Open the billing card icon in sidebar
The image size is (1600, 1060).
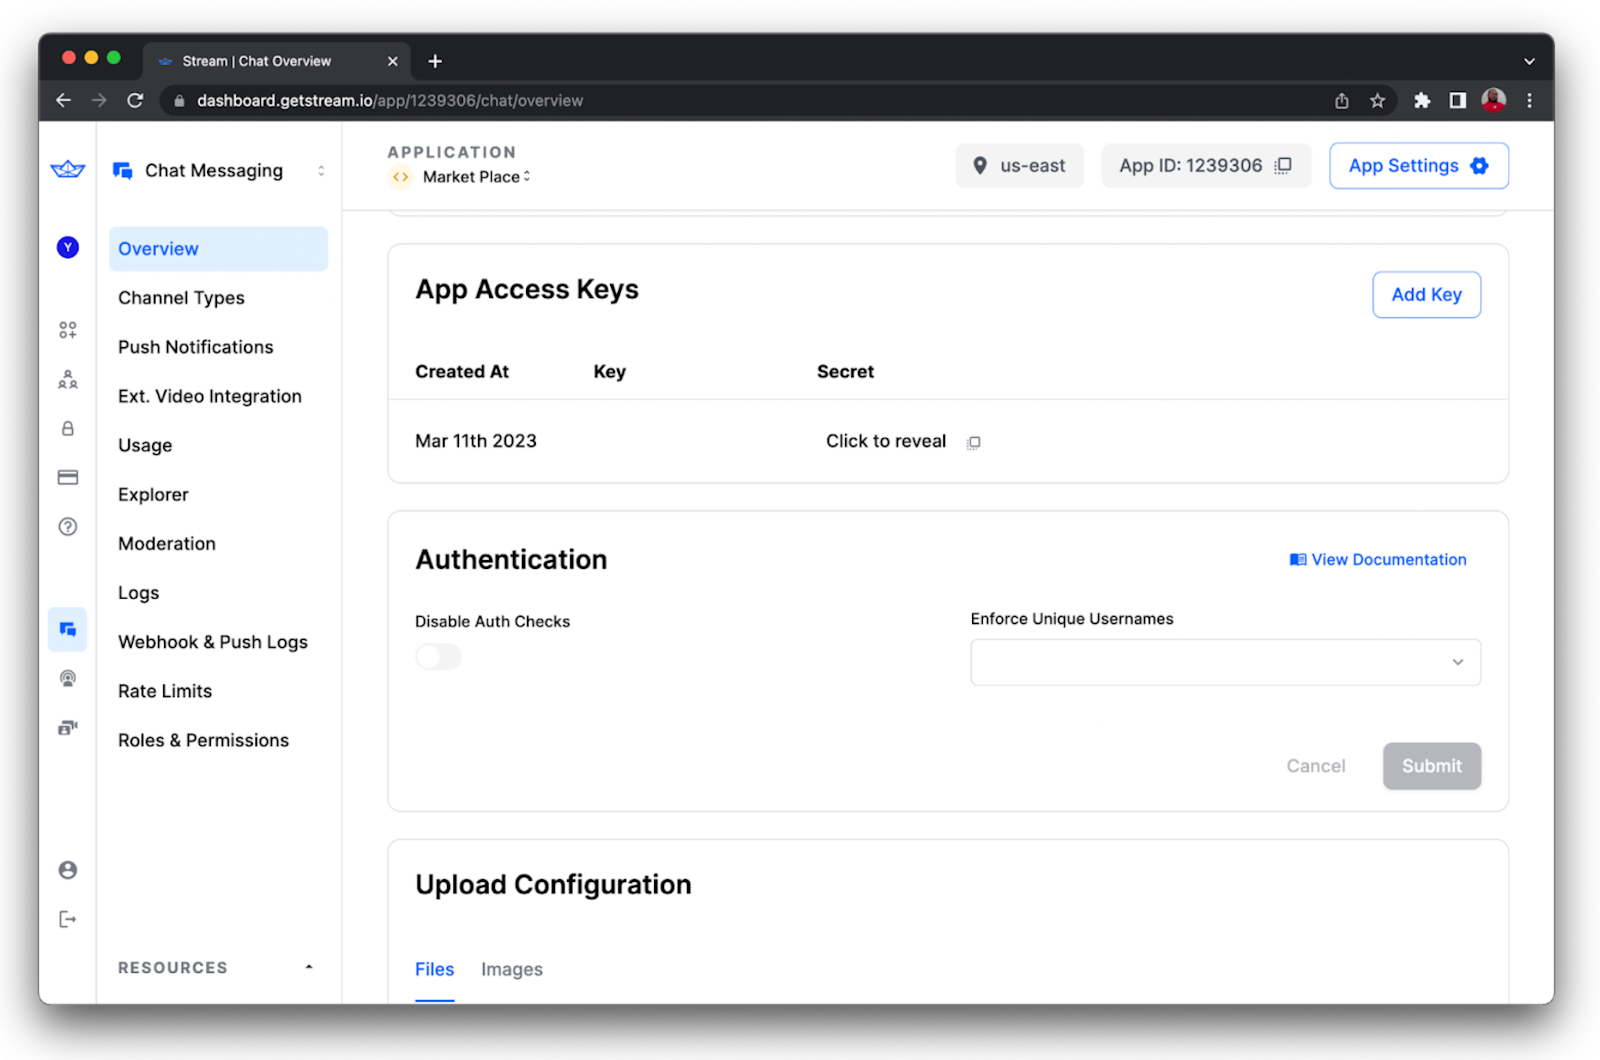(x=67, y=477)
